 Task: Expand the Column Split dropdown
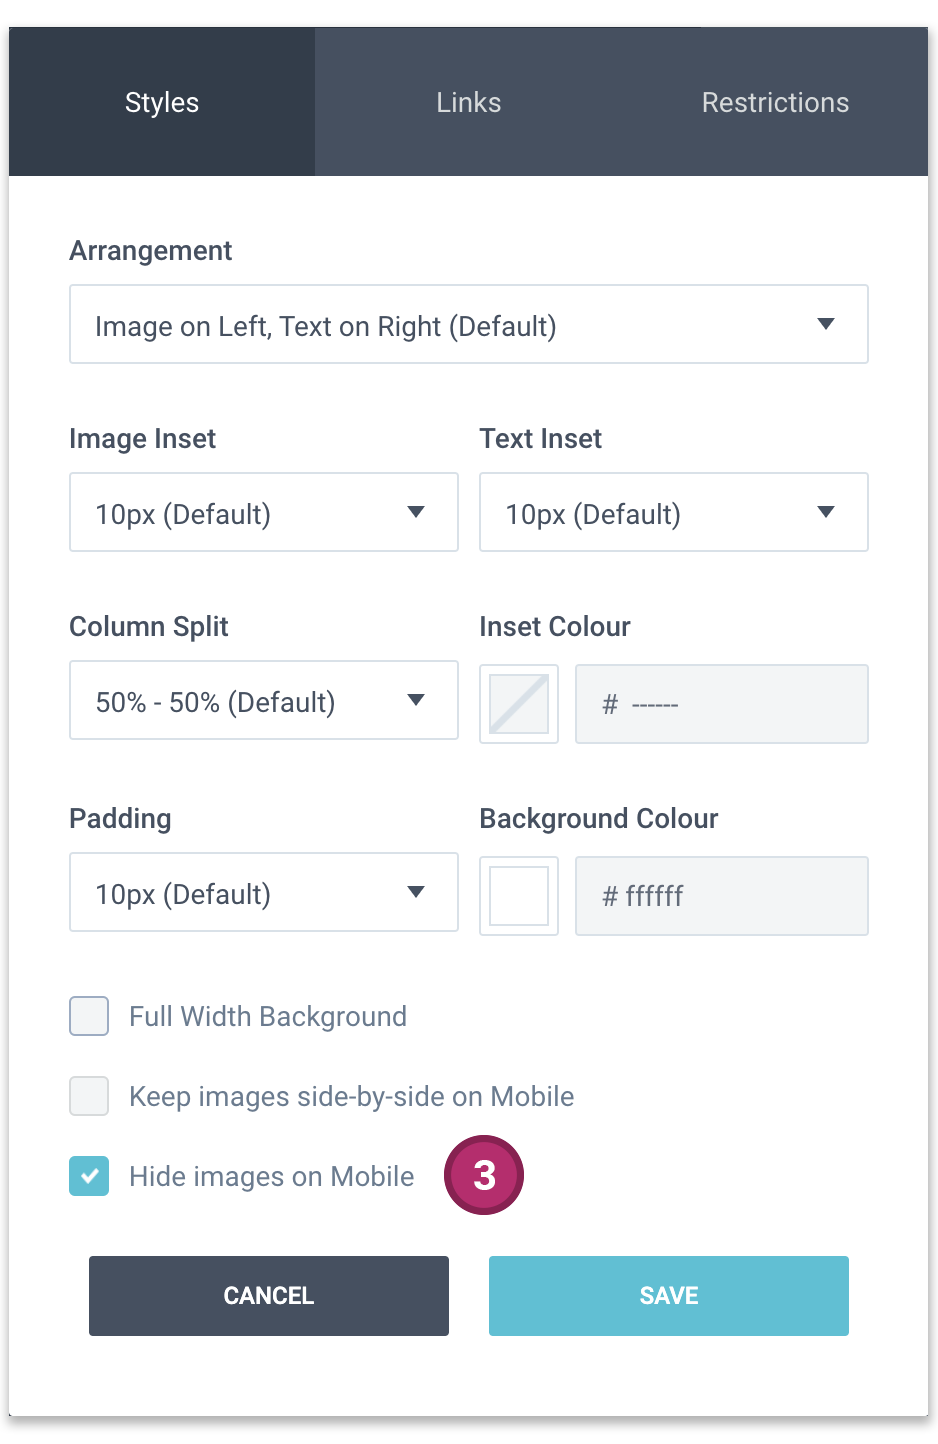263,701
